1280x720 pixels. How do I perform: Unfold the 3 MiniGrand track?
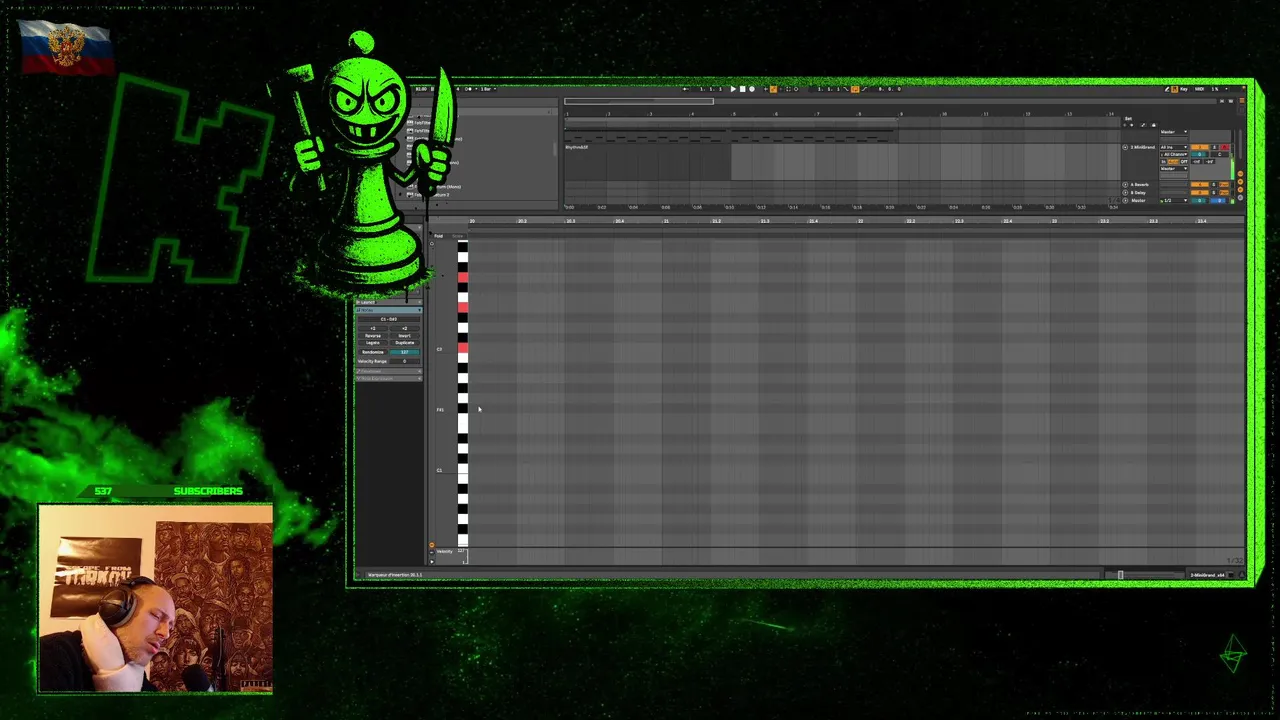[x=1125, y=147]
